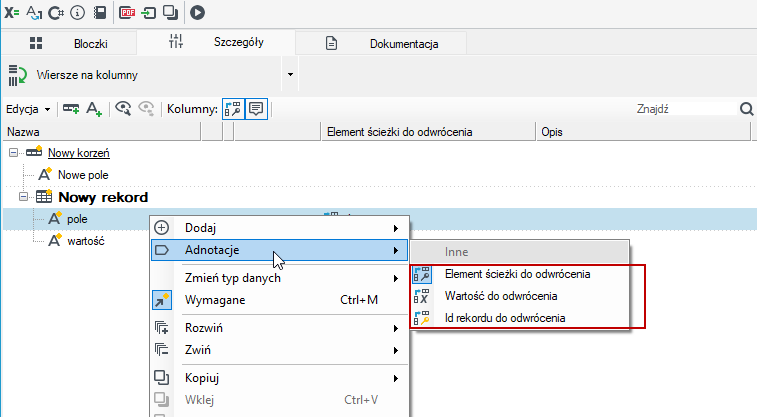Select the Nowy rekord tree item

tap(103, 197)
